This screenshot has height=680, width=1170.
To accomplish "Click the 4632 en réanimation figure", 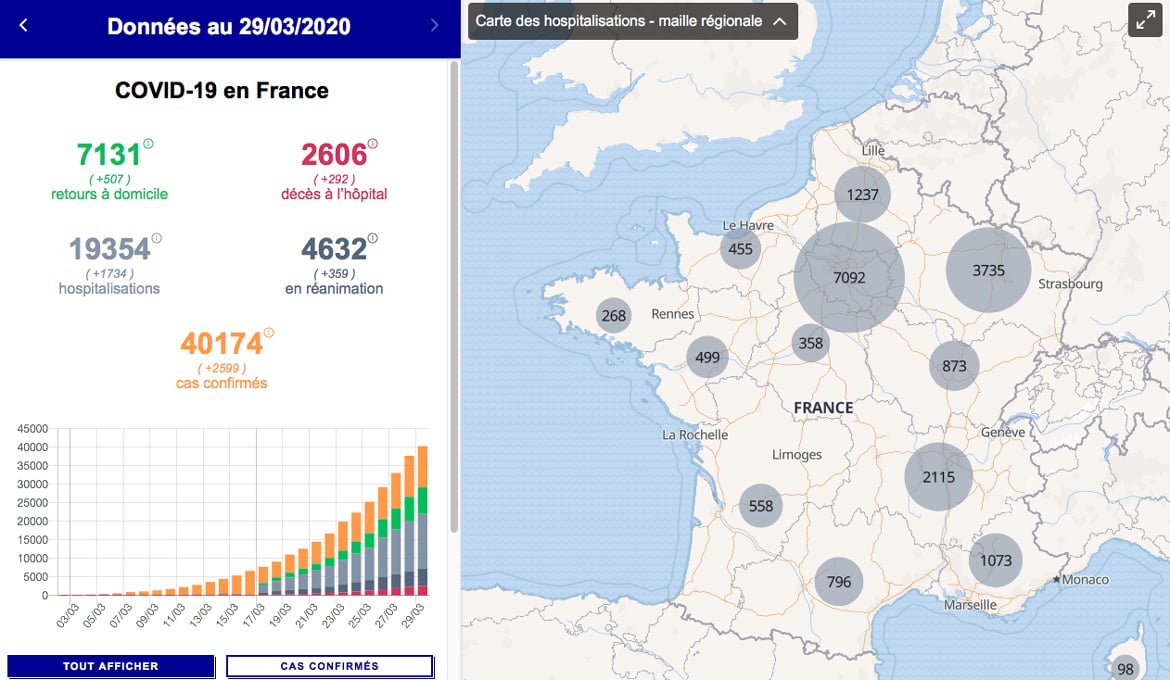I will [x=334, y=249].
